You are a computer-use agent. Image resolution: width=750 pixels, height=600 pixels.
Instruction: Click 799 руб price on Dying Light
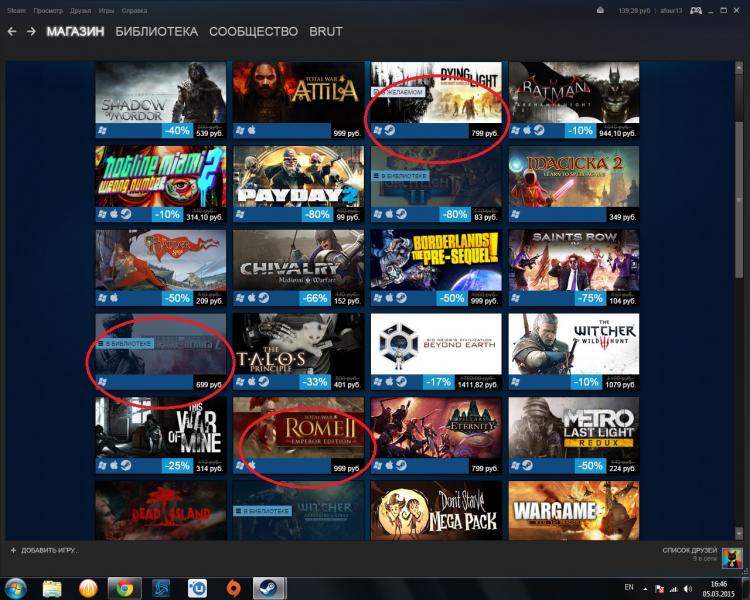[x=485, y=133]
